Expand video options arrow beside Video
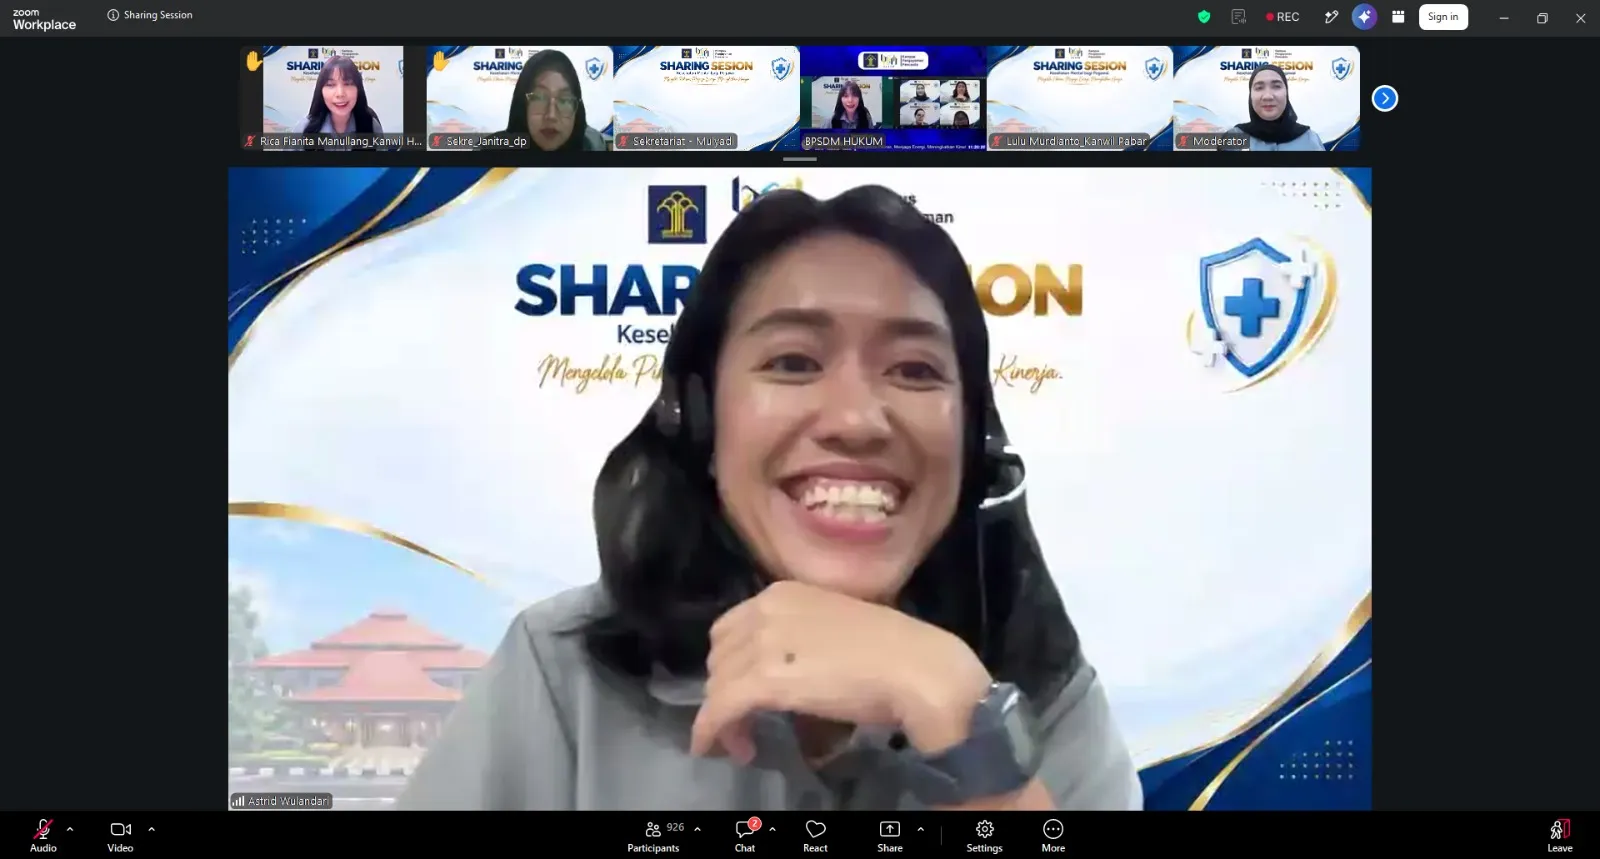The image size is (1600, 859). (x=151, y=829)
